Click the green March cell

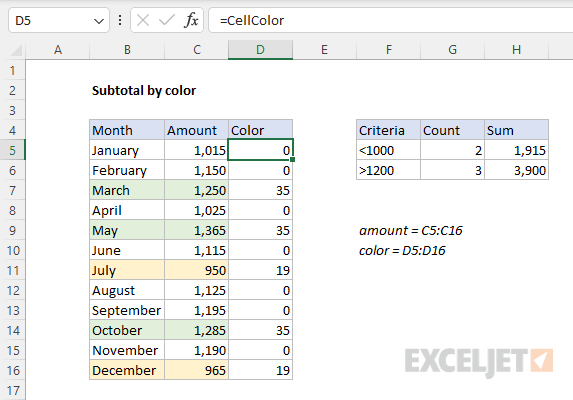[x=127, y=190]
